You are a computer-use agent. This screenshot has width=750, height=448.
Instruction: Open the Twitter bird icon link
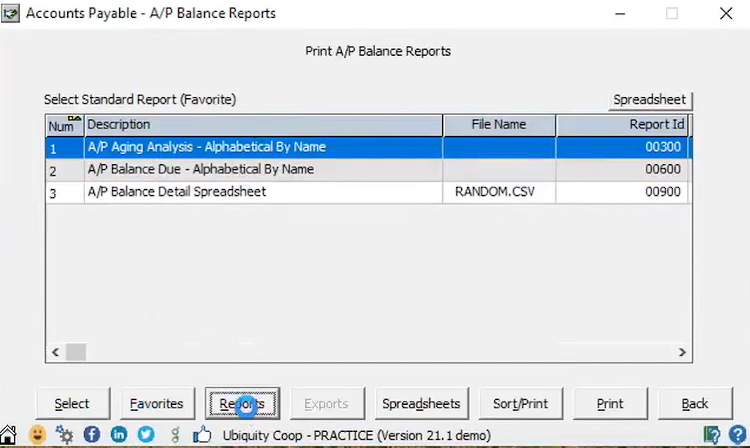[146, 434]
